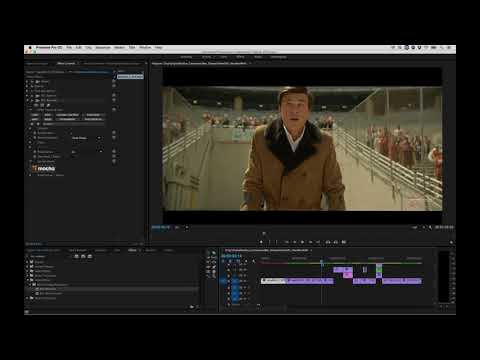
Task: Click the Extract button
Action: pyautogui.click(x=336, y=242)
